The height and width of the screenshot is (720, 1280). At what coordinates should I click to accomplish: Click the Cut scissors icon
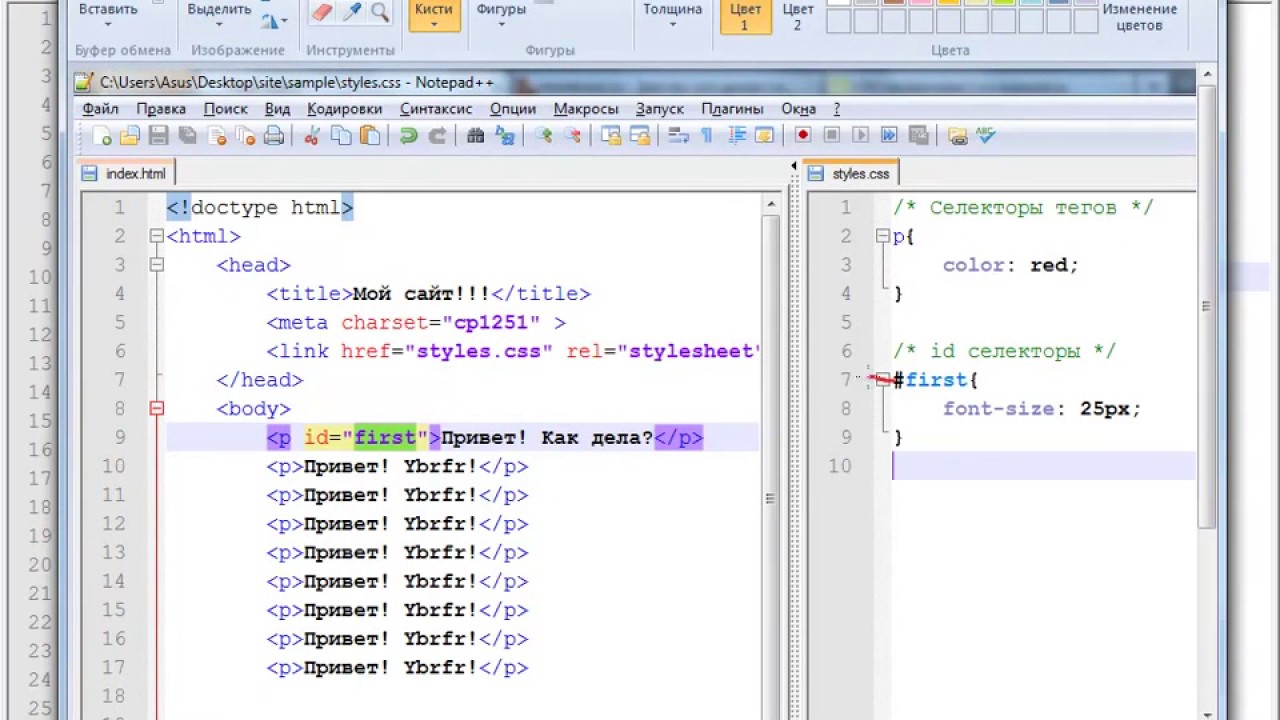click(x=311, y=136)
